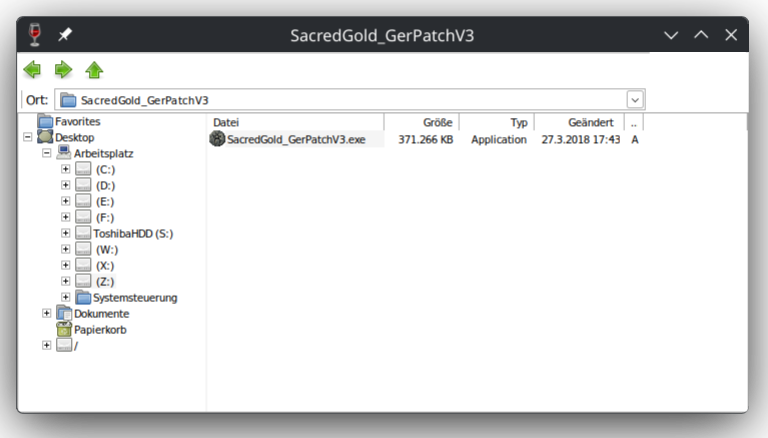Click the Arbeitsplatz computer icon
Image resolution: width=768 pixels, height=438 pixels.
pyautogui.click(x=64, y=153)
